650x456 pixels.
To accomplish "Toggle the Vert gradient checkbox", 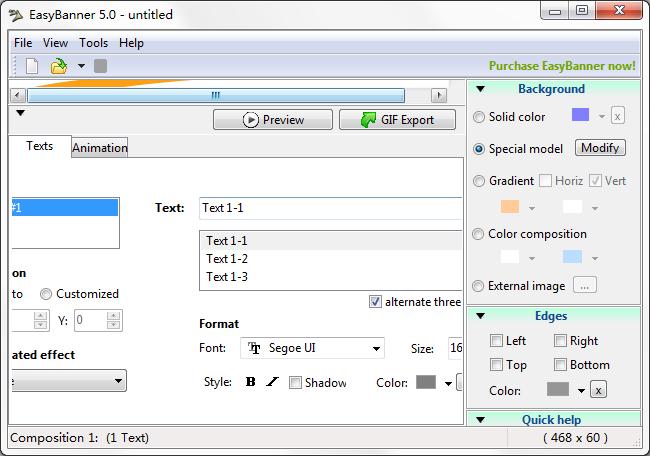I will tap(595, 181).
